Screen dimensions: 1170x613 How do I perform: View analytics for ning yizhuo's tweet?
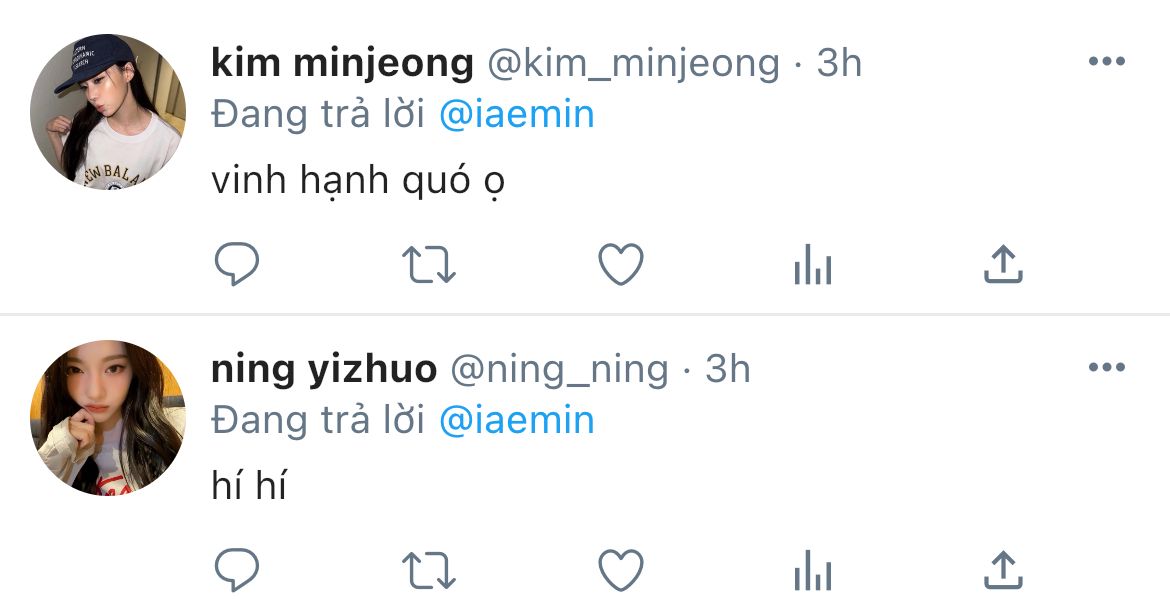(x=813, y=571)
